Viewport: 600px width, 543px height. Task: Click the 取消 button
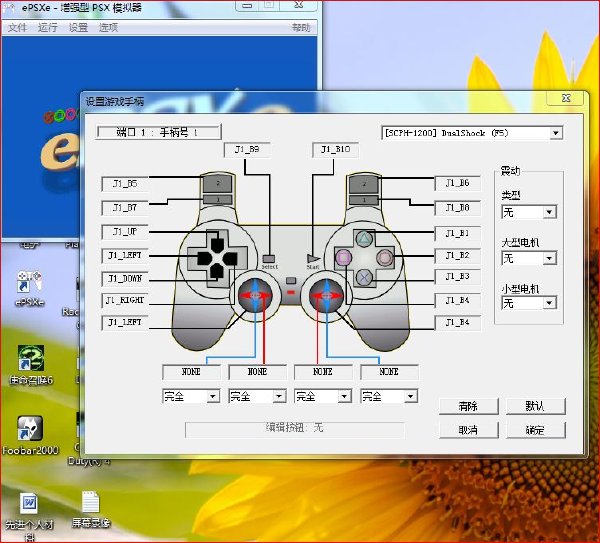click(468, 430)
